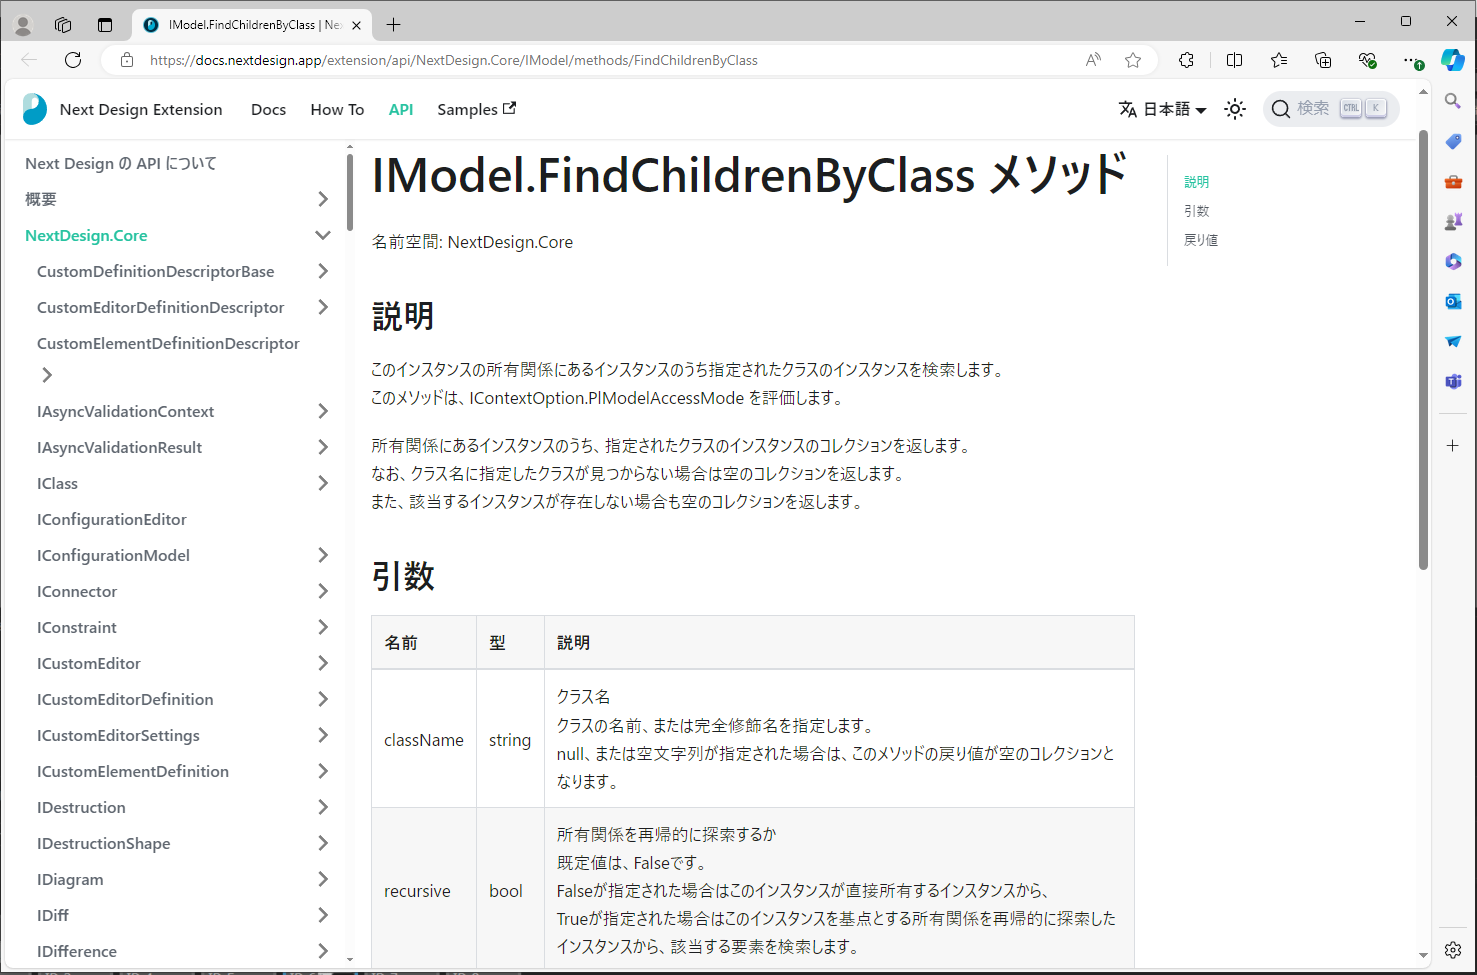Expand the IClass chevron
The width and height of the screenshot is (1477, 975).
tap(322, 483)
